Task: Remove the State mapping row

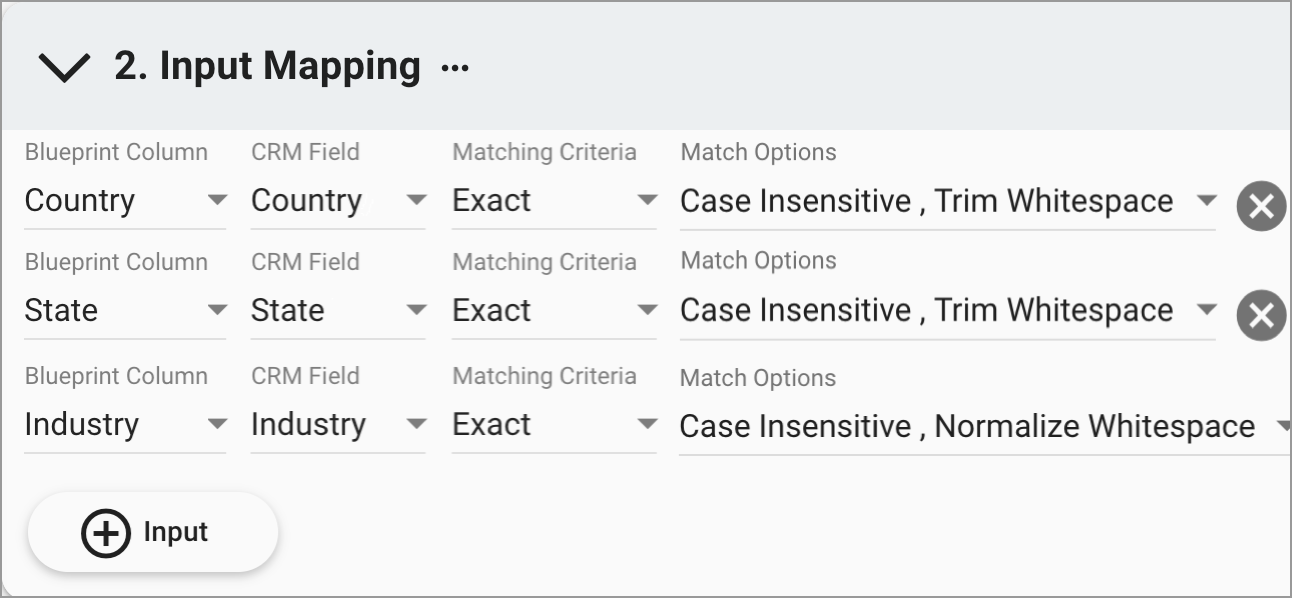Action: 1261,316
